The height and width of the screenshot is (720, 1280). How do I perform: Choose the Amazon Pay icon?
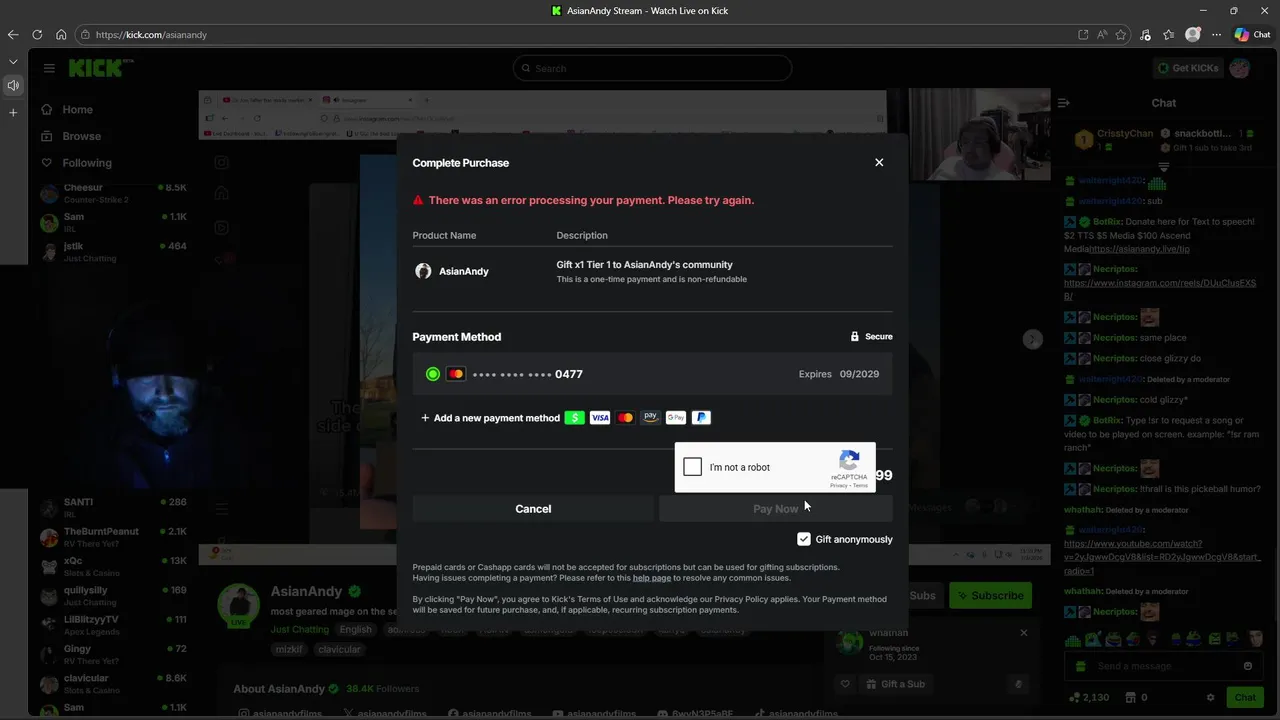point(650,418)
